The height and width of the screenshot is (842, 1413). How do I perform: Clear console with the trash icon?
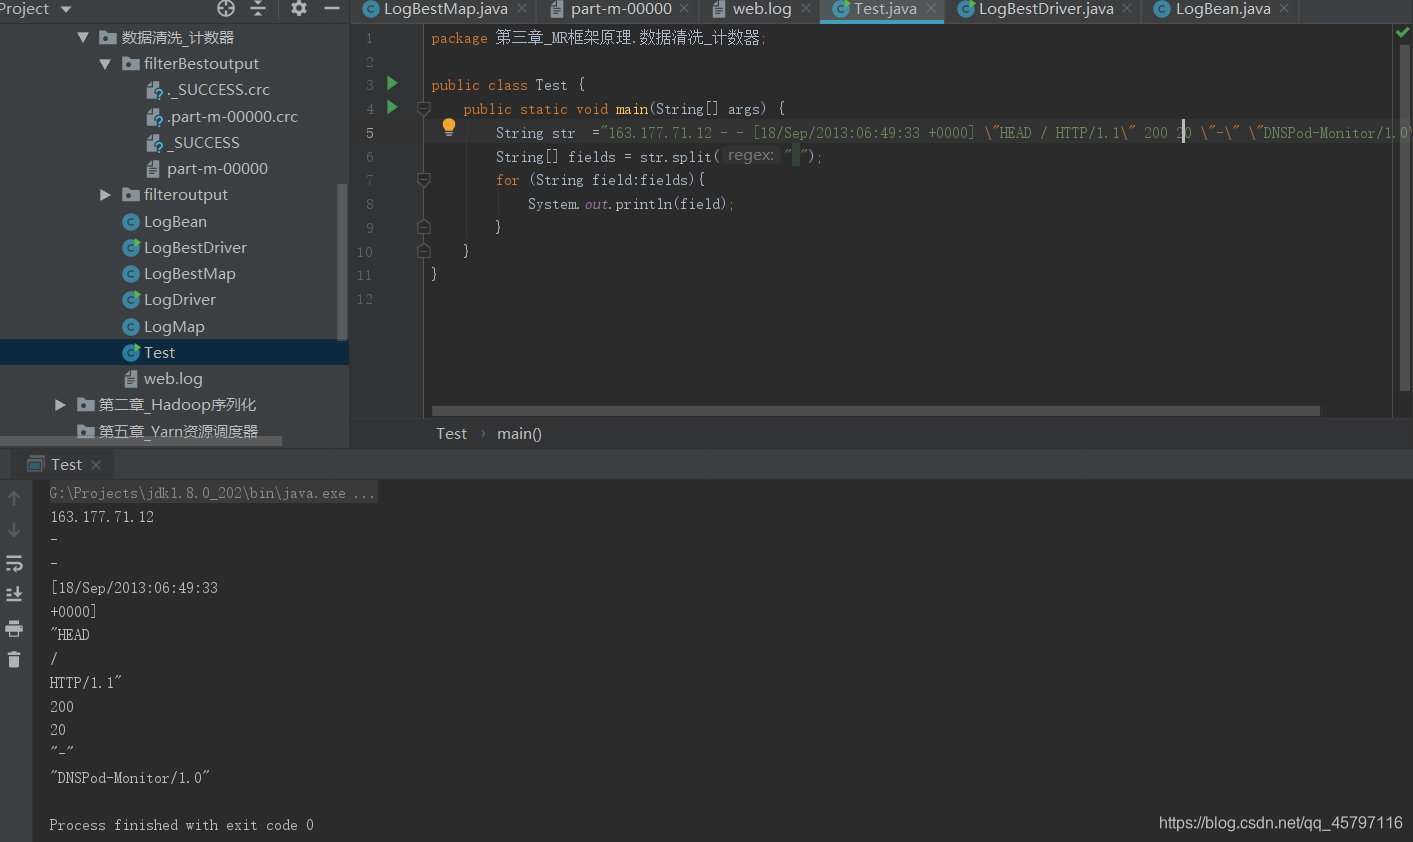(x=14, y=660)
